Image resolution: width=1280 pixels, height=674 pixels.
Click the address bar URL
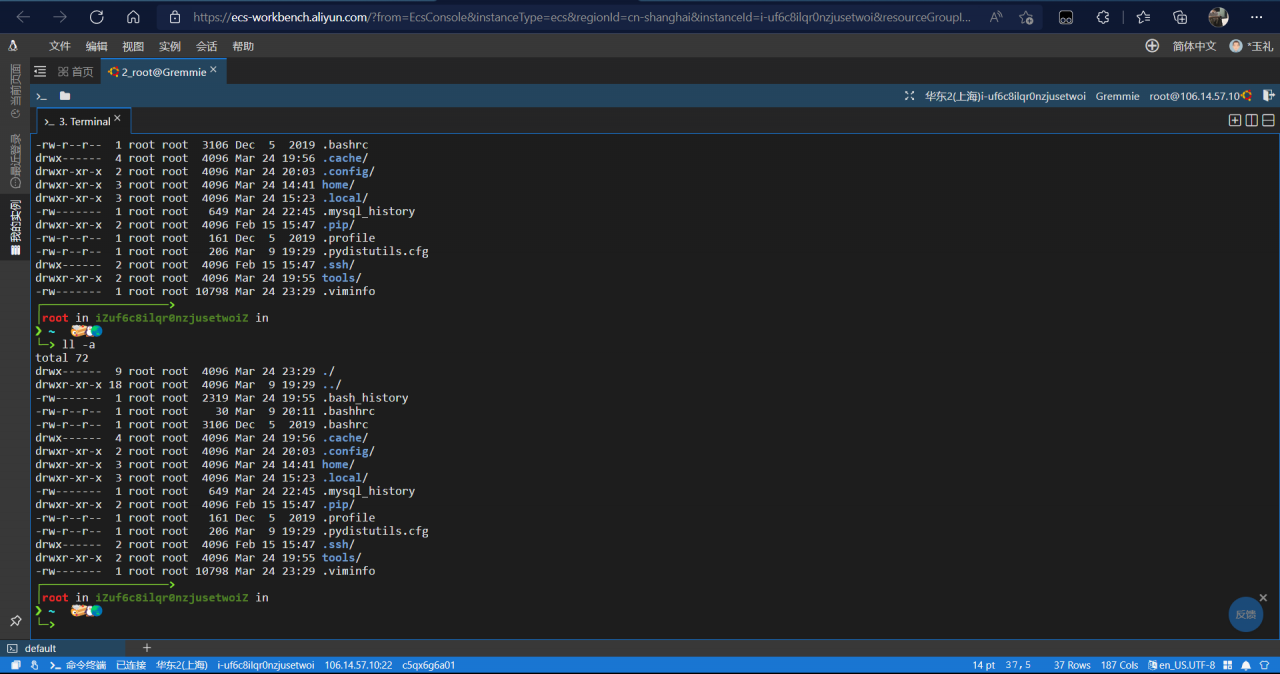(581, 17)
